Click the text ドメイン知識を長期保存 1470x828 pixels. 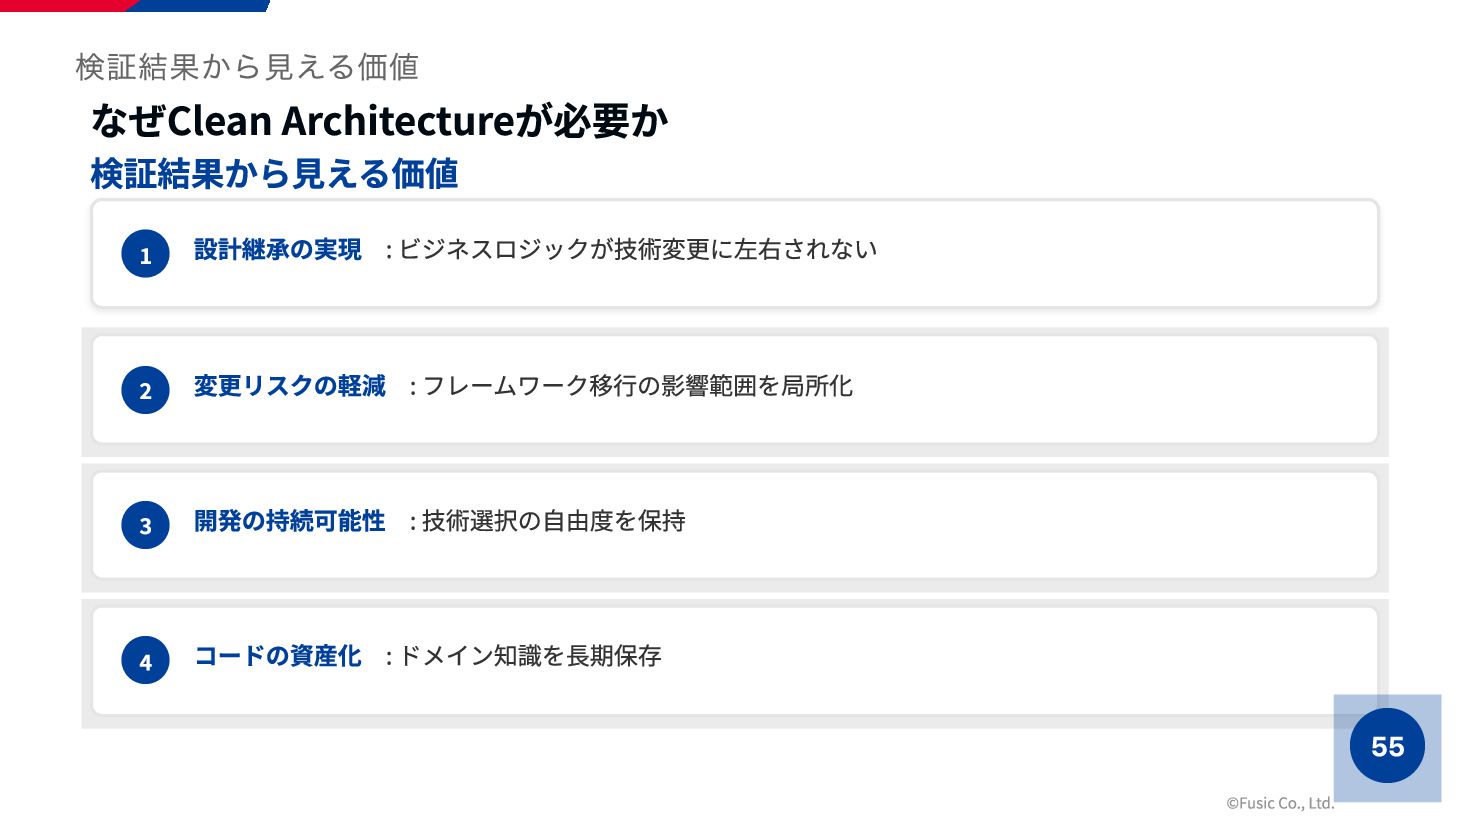[530, 655]
